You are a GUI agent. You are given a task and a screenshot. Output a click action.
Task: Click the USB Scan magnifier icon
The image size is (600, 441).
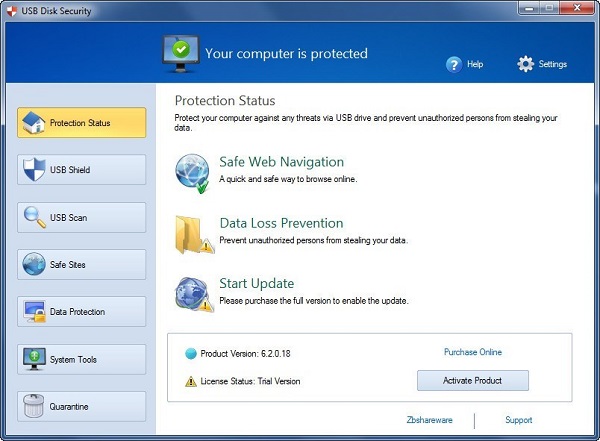(34, 217)
